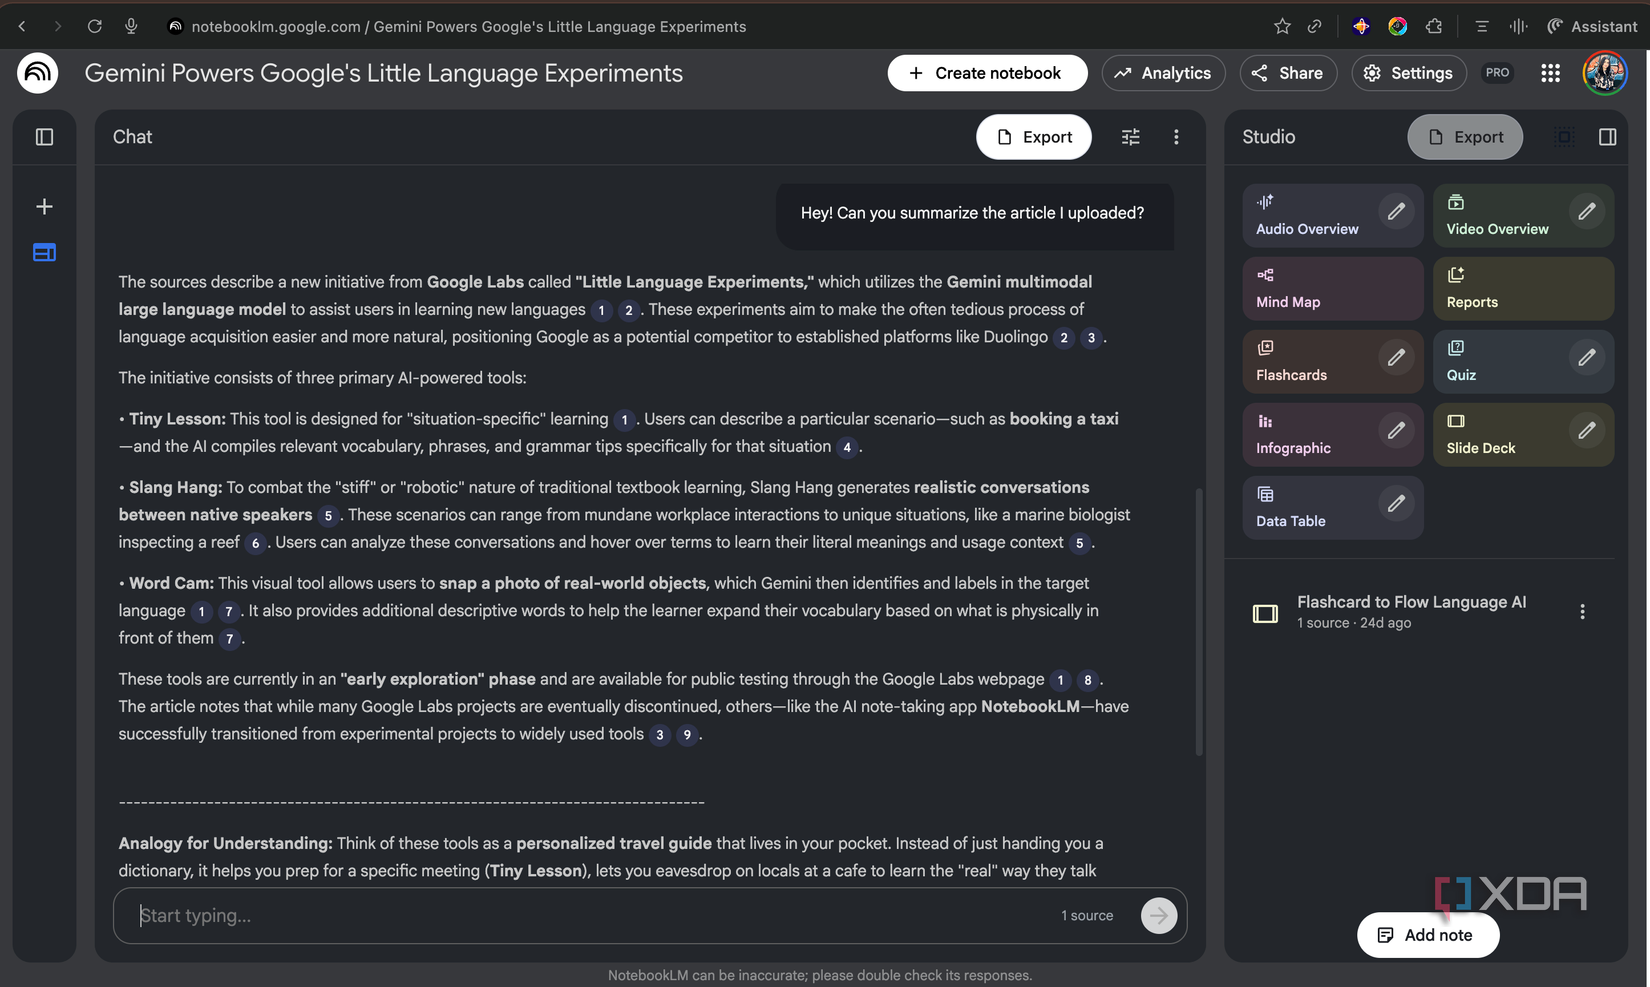Click the address bar URL
This screenshot has height=987, width=1650.
tap(469, 27)
